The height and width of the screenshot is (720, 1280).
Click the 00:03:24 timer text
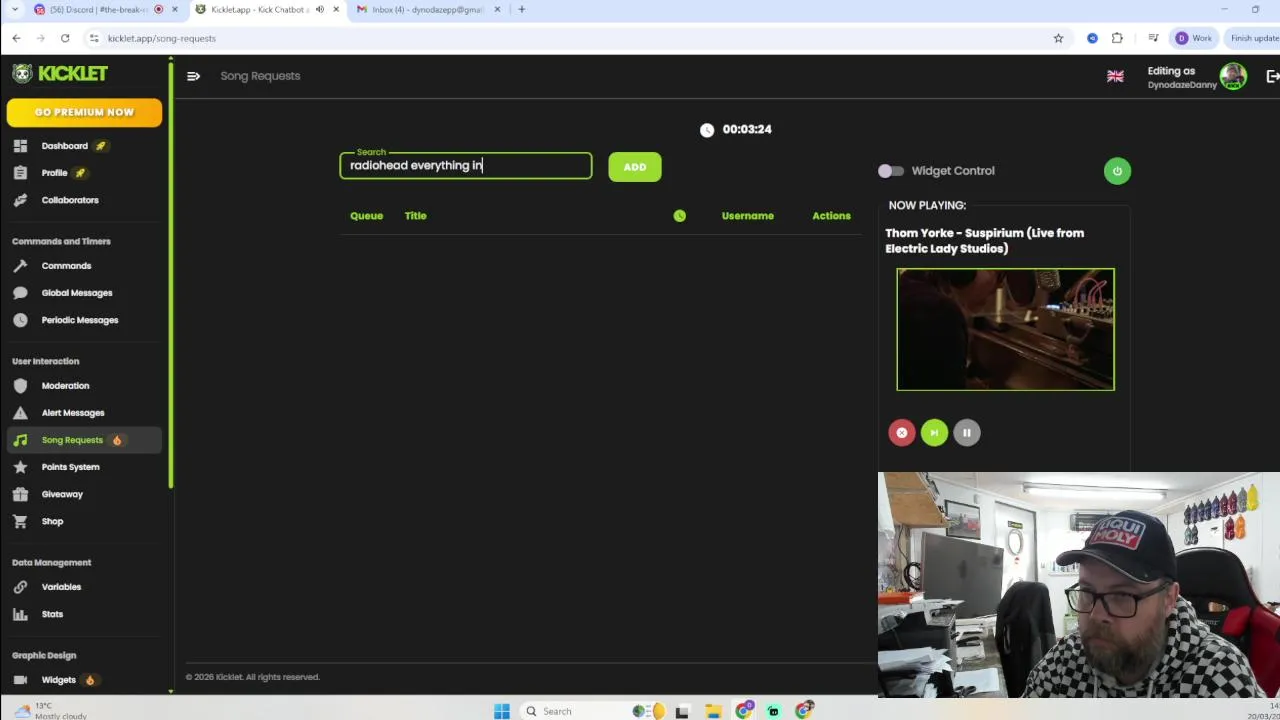pos(747,129)
